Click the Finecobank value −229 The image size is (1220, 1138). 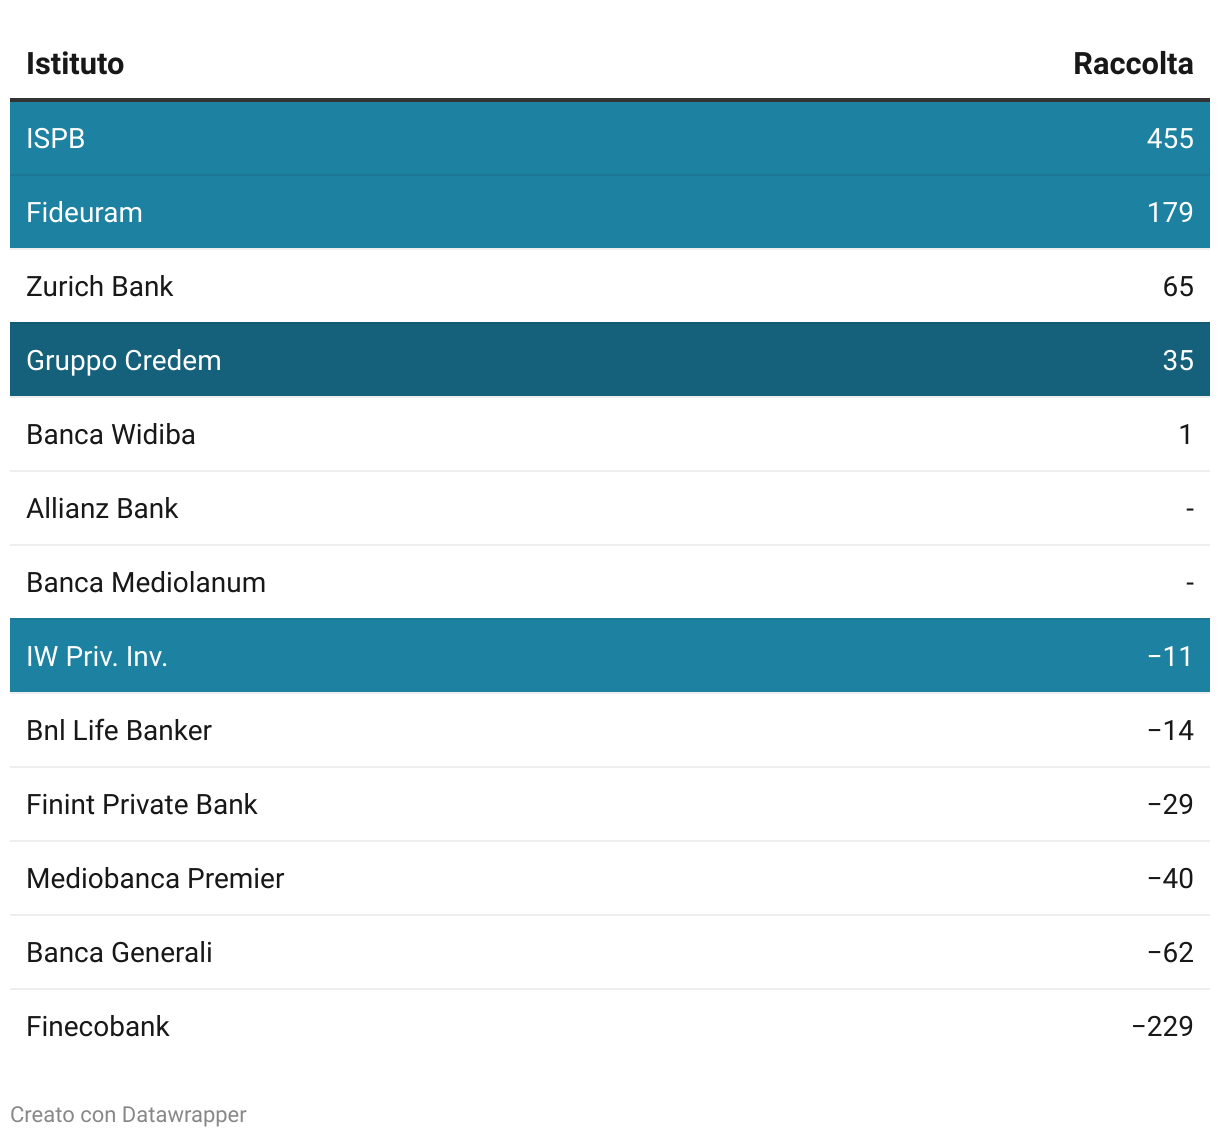1162,1026
